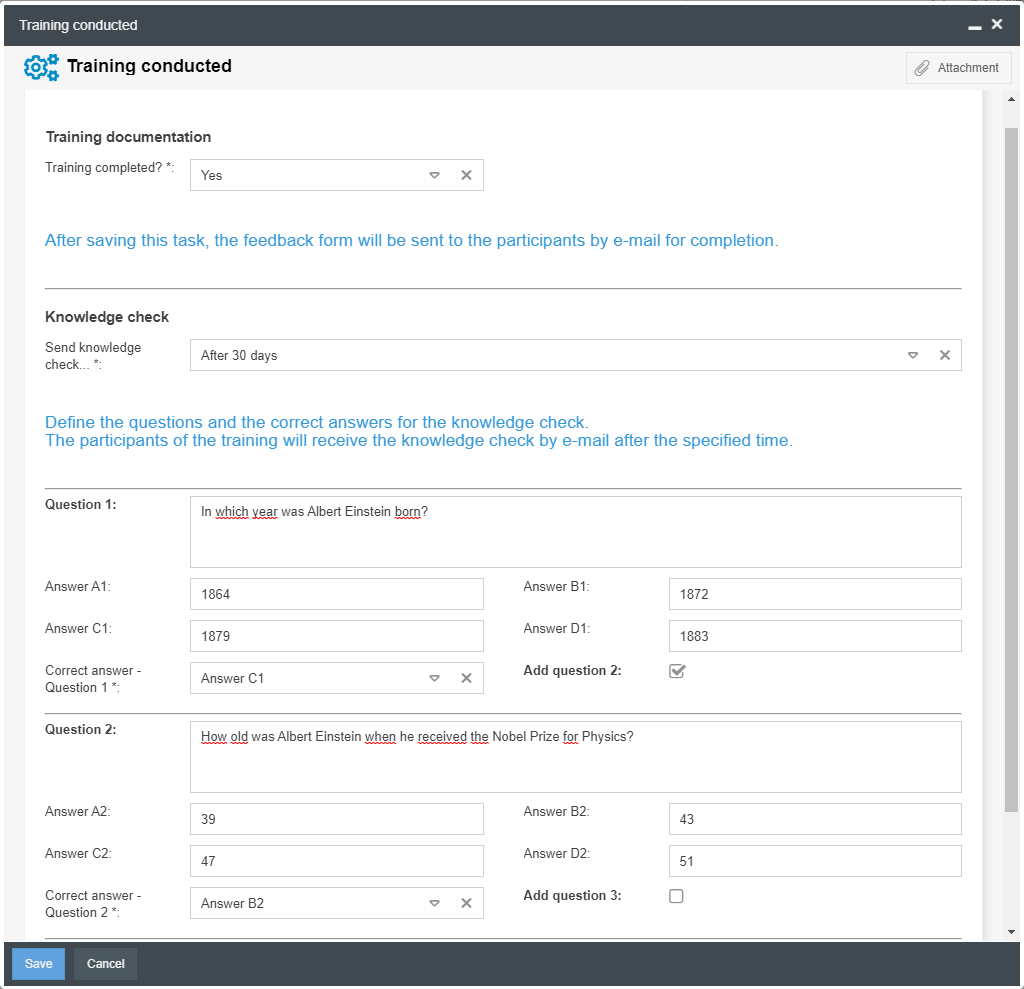Save the training task

tap(39, 964)
